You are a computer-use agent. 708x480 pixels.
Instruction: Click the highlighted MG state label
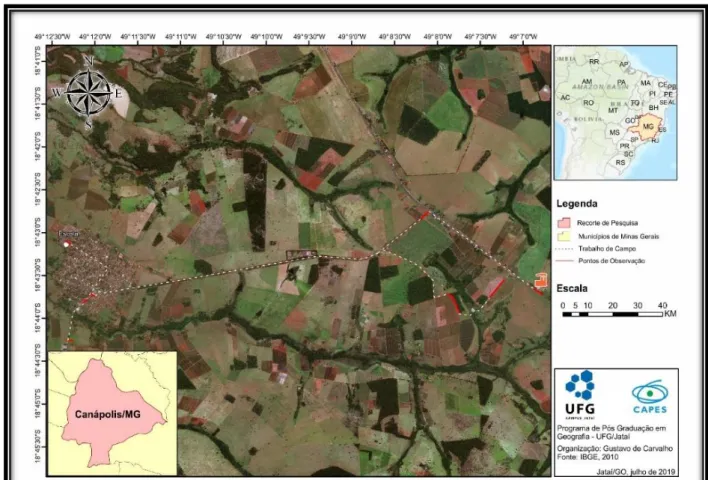pyautogui.click(x=648, y=127)
